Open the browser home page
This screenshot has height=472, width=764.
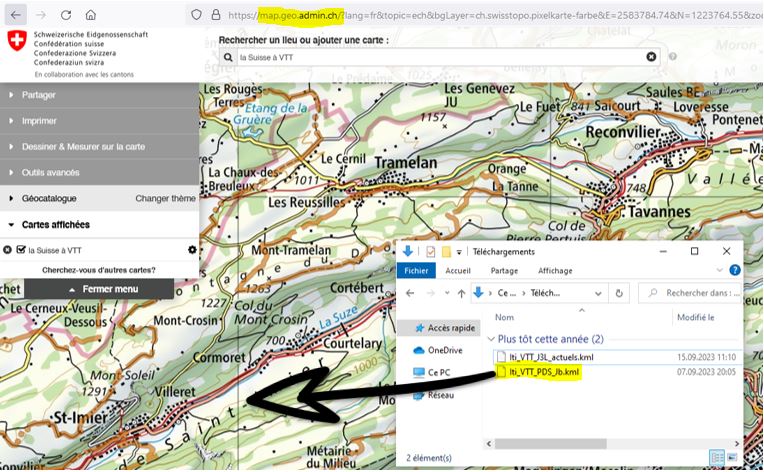(91, 15)
